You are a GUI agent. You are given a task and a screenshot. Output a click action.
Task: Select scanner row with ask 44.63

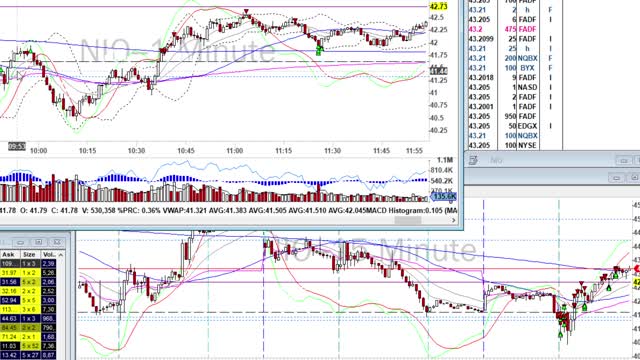[x=28, y=318]
